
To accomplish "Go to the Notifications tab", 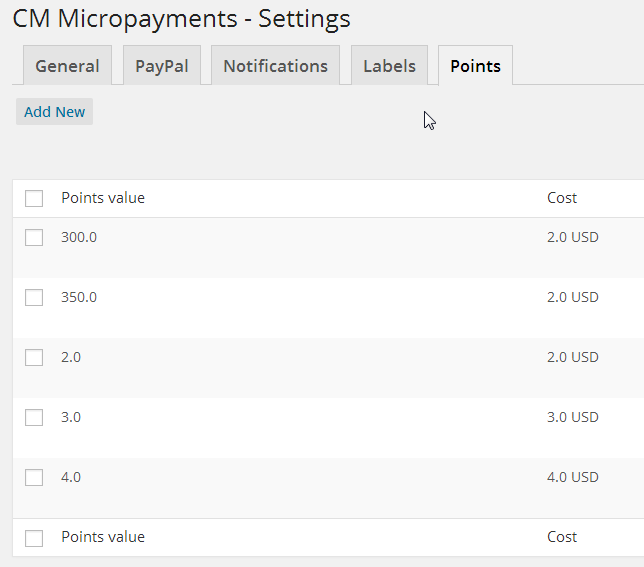I will click(x=275, y=66).
